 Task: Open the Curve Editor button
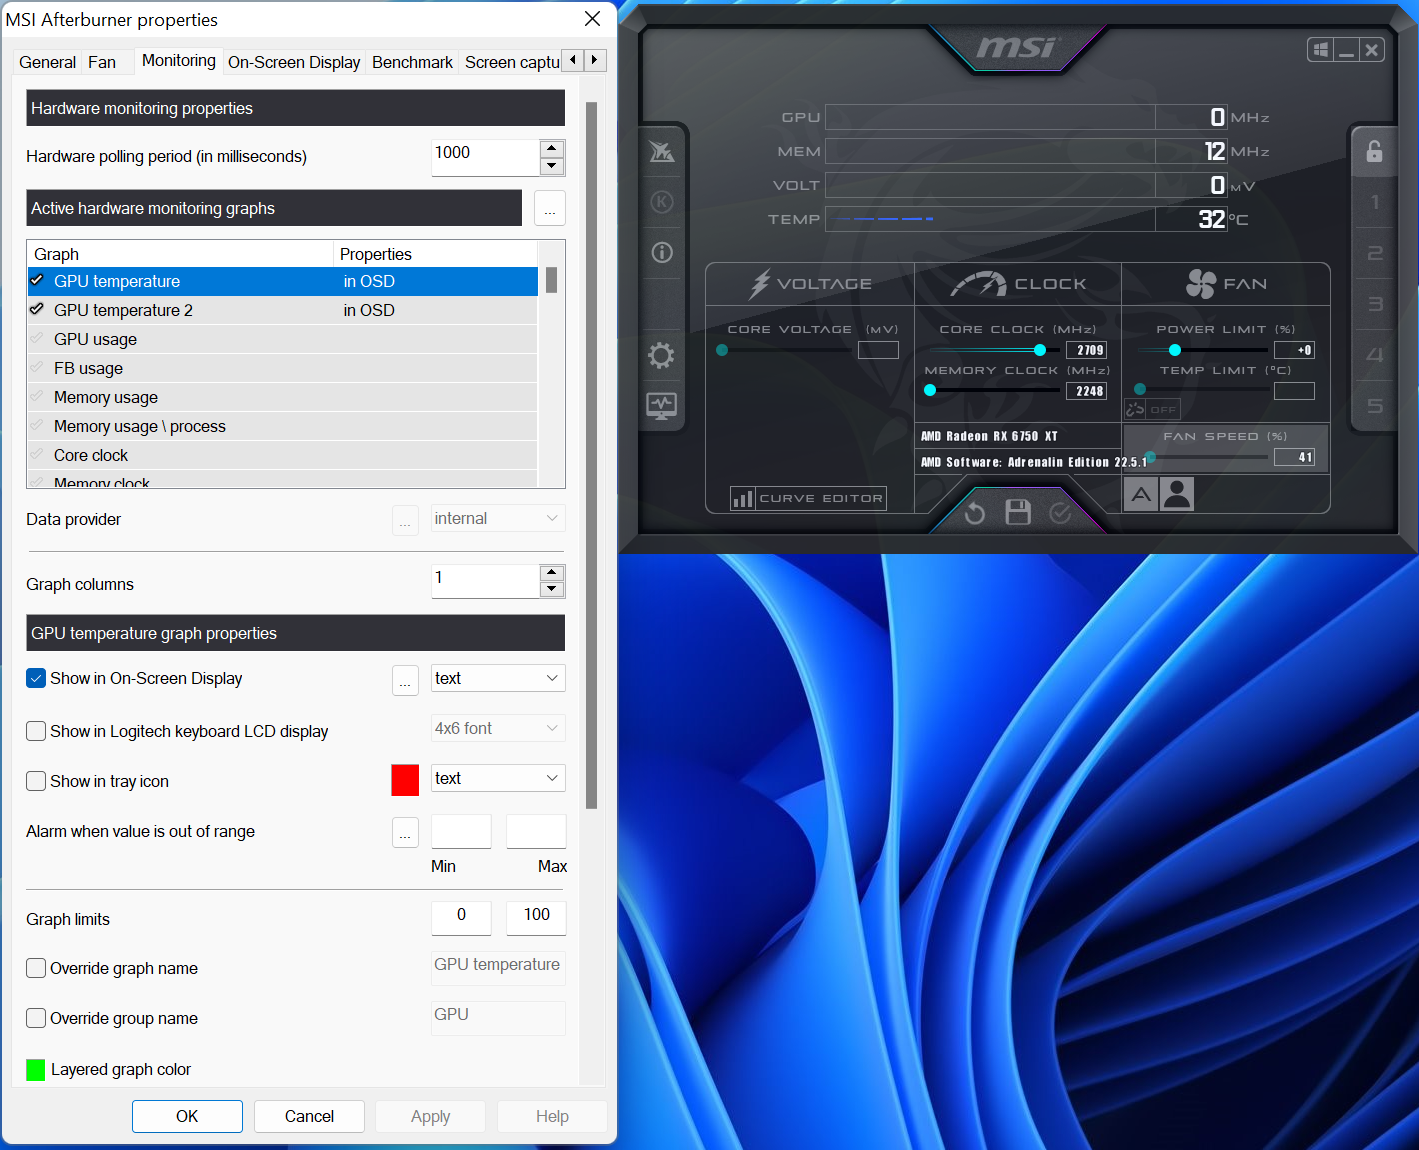tap(808, 498)
